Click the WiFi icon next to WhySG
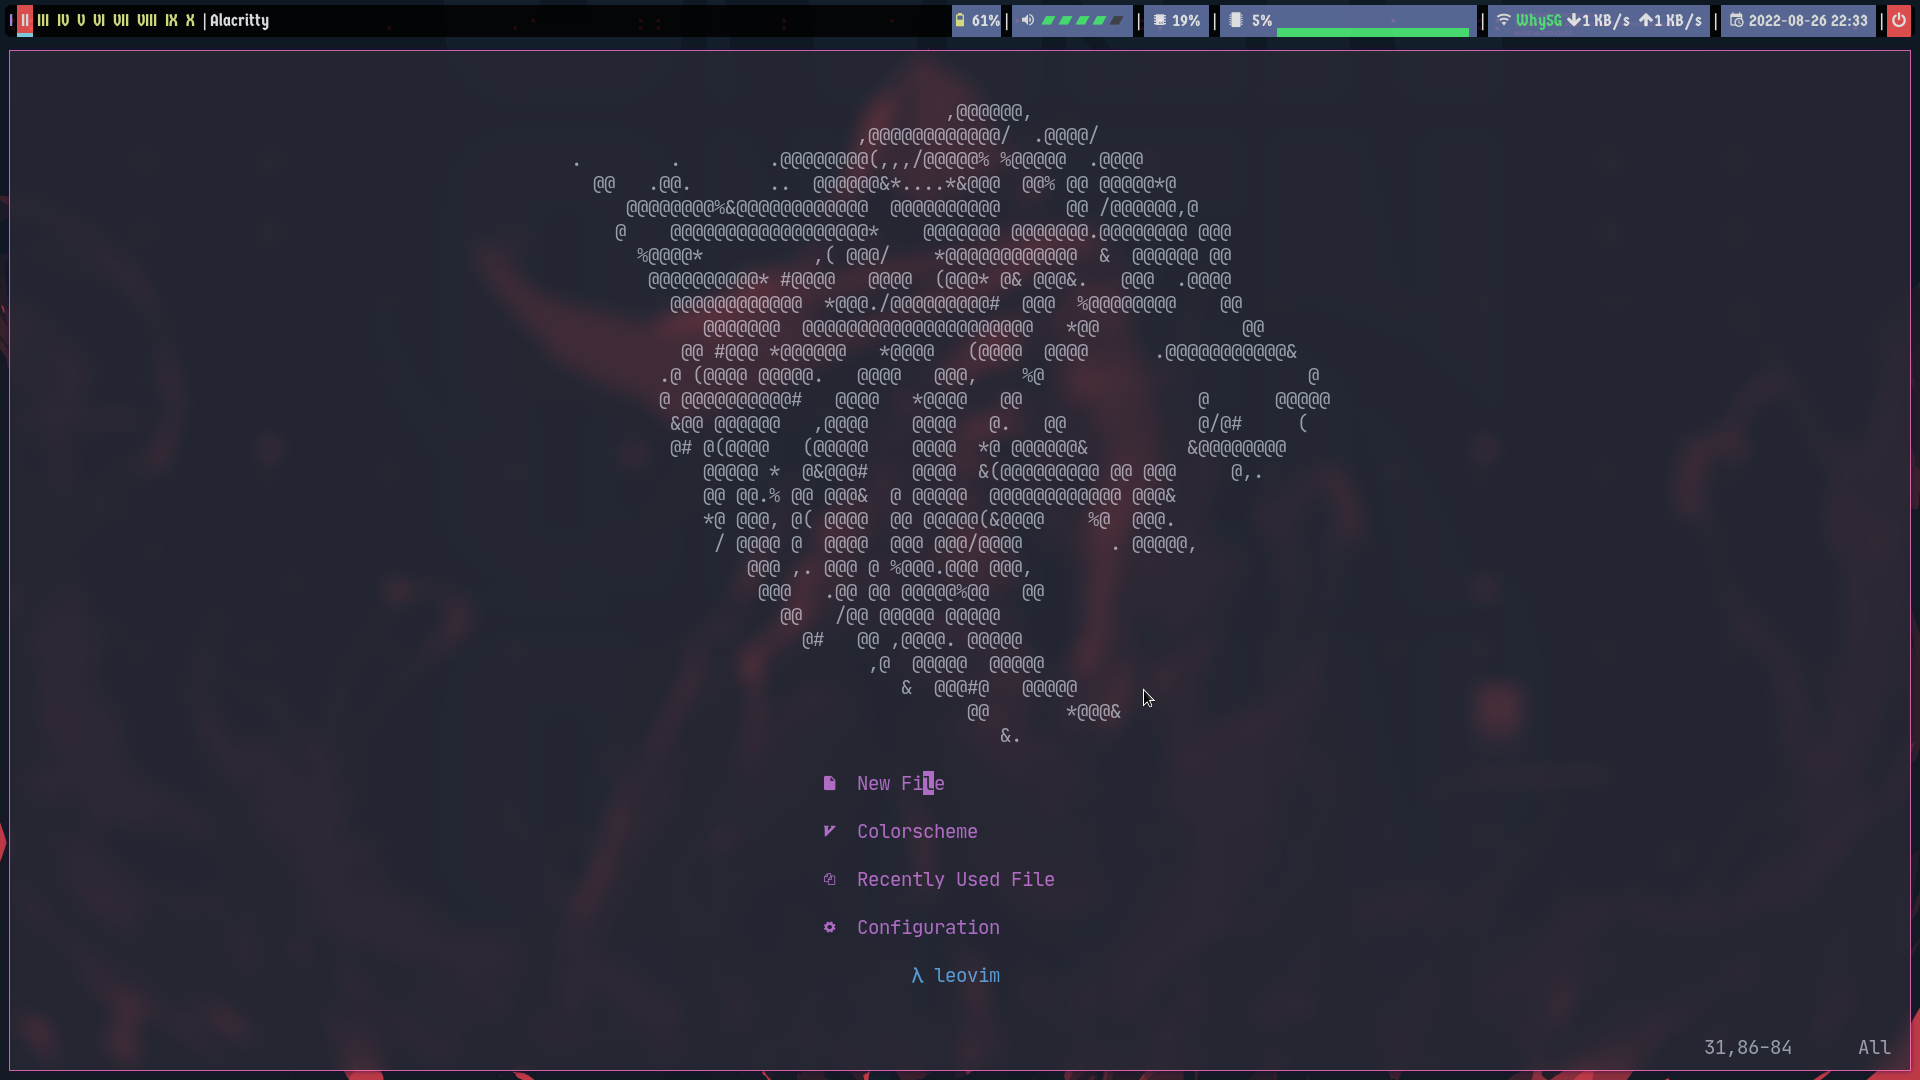This screenshot has height=1080, width=1920. click(x=1503, y=20)
